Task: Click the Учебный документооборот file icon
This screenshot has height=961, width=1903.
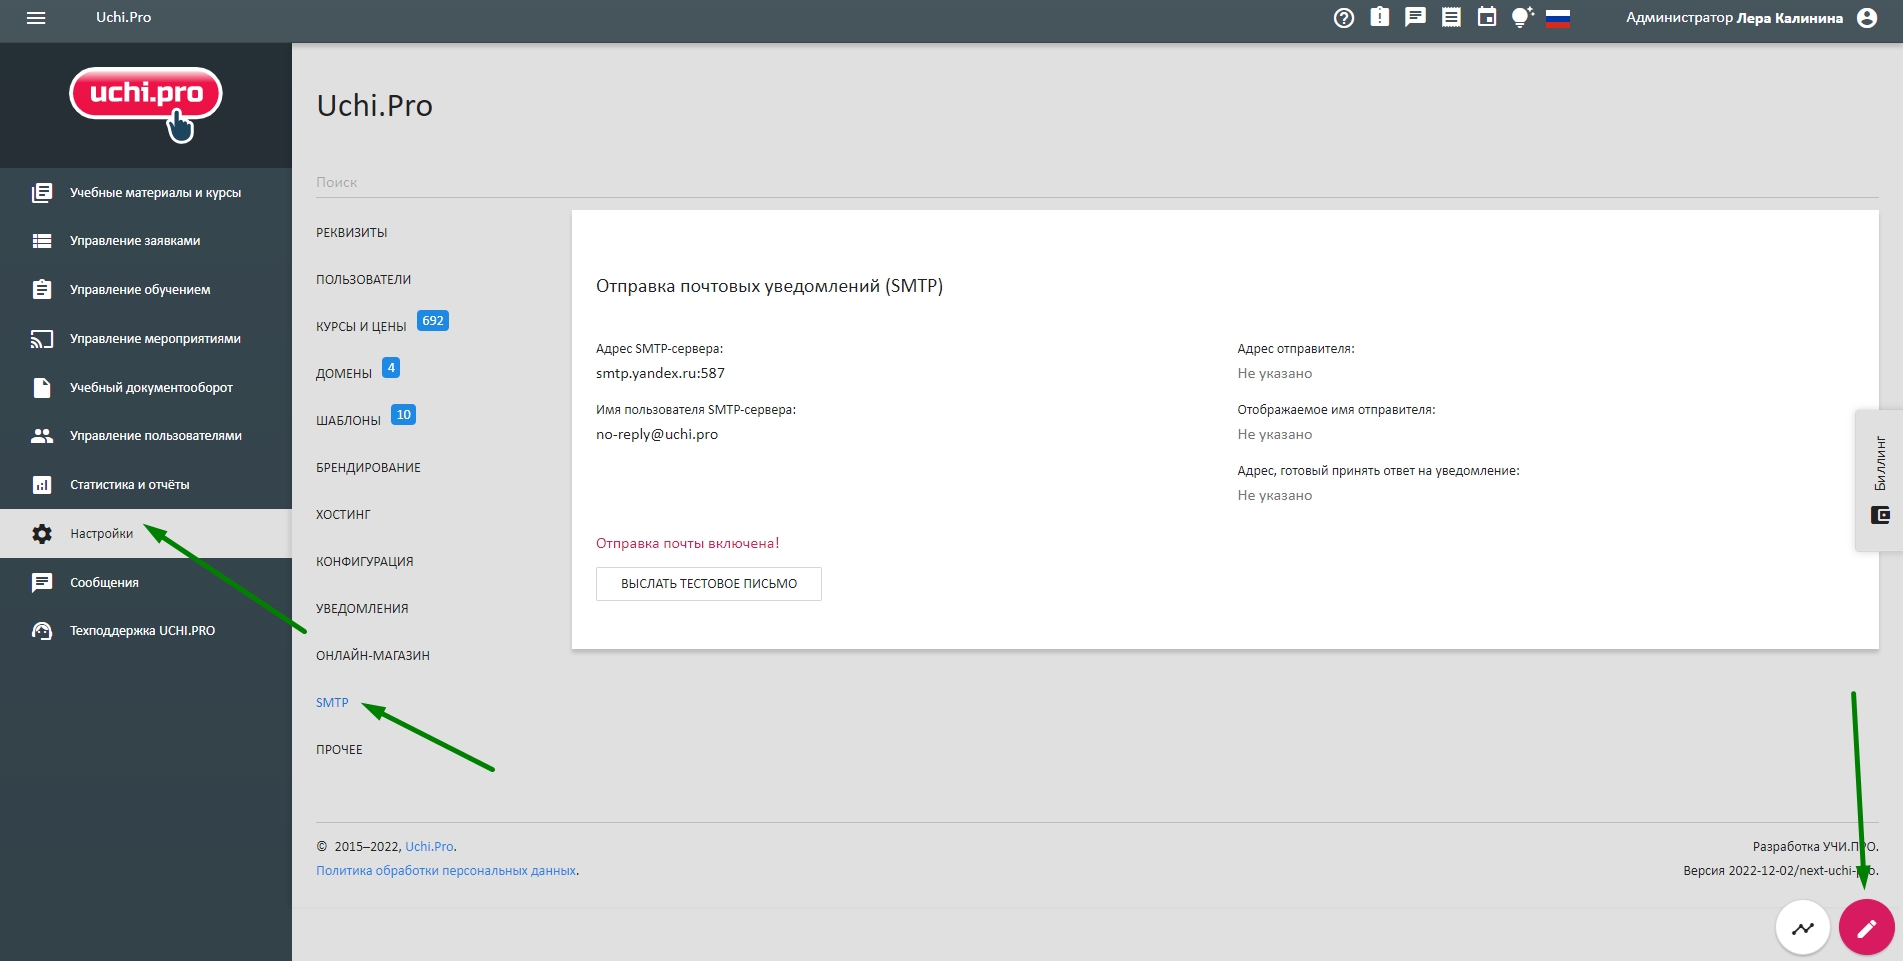Action: coord(42,387)
